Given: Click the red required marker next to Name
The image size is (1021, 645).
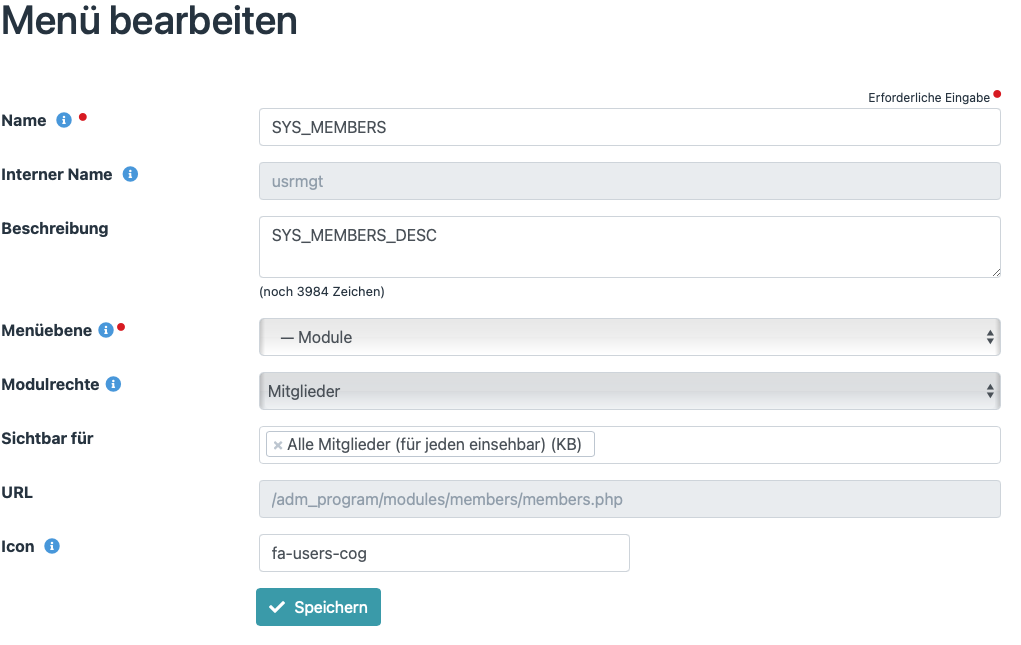Looking at the screenshot, I should 82,115.
